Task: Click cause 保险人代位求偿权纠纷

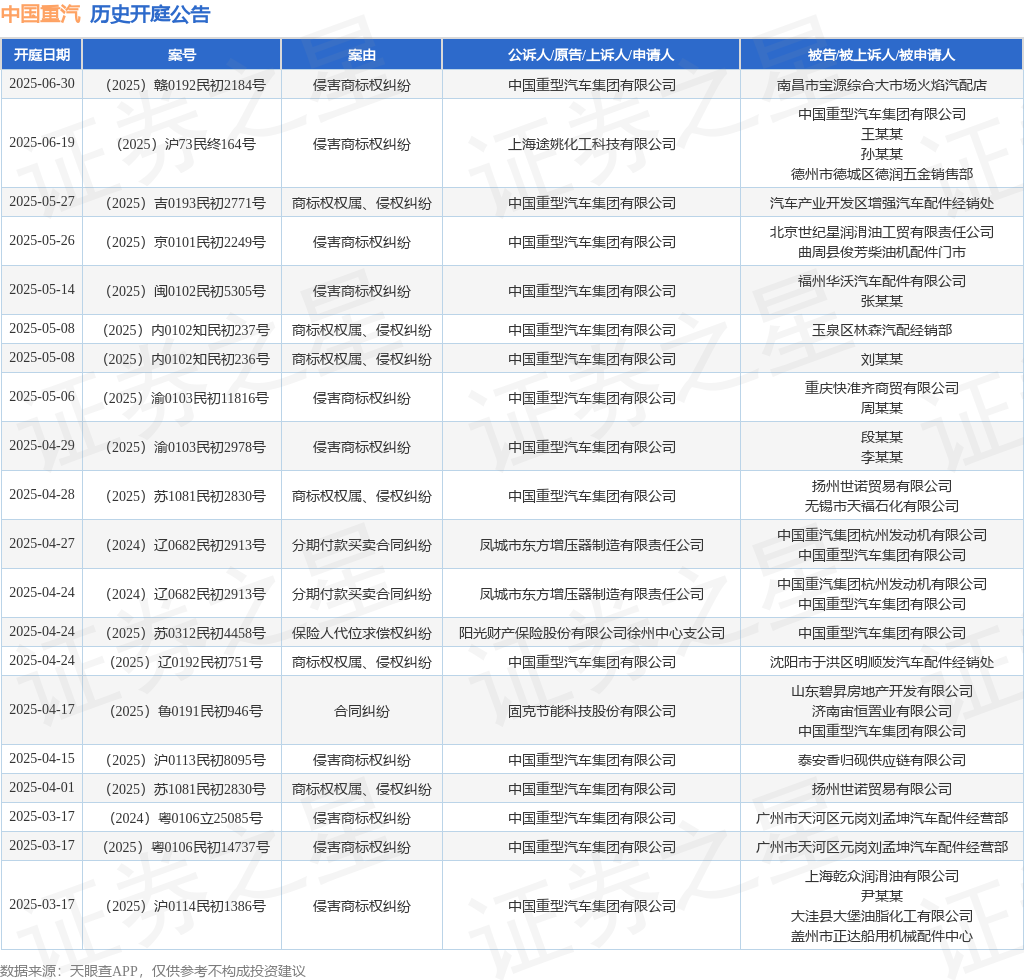Action: click(362, 633)
